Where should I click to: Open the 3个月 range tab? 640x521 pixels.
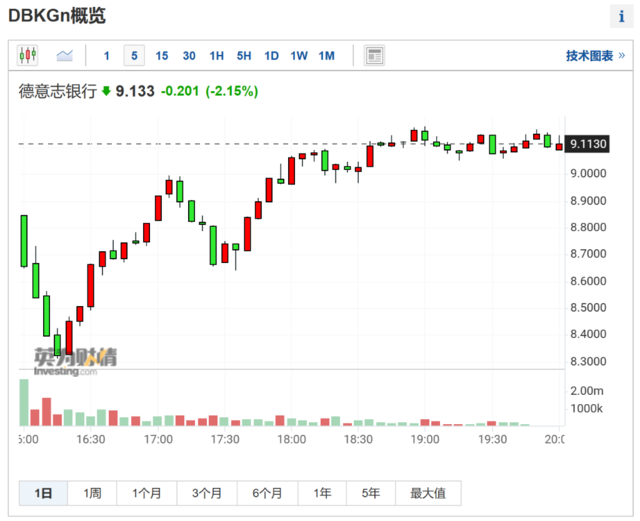207,493
